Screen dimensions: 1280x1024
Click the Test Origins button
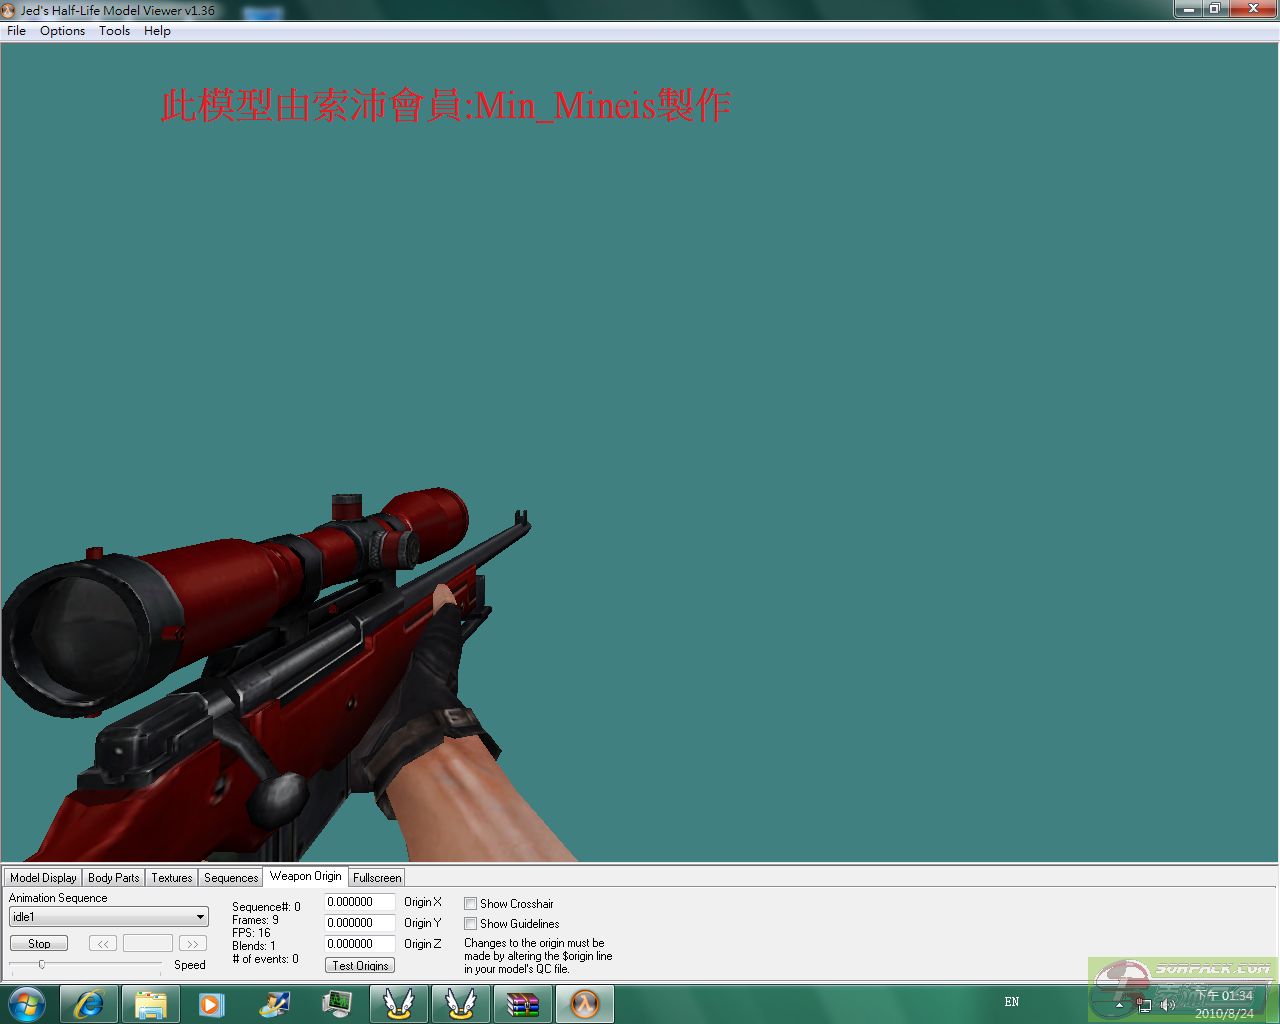[360, 965]
